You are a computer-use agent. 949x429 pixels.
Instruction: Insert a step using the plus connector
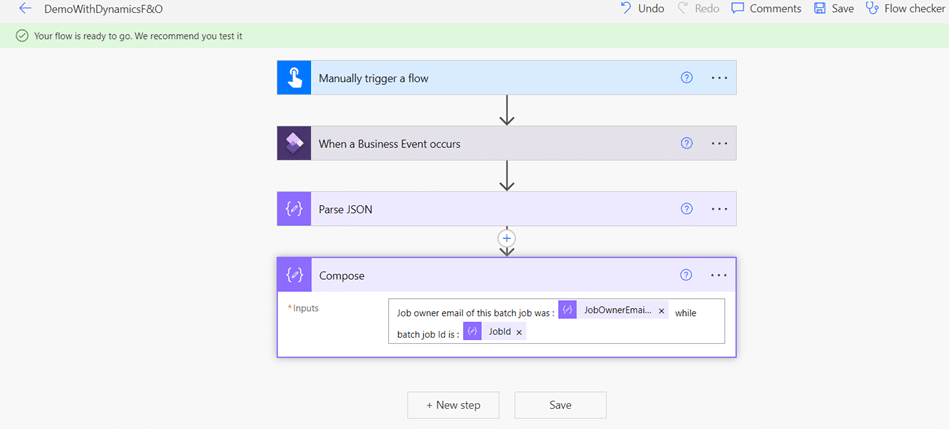pyautogui.click(x=507, y=238)
